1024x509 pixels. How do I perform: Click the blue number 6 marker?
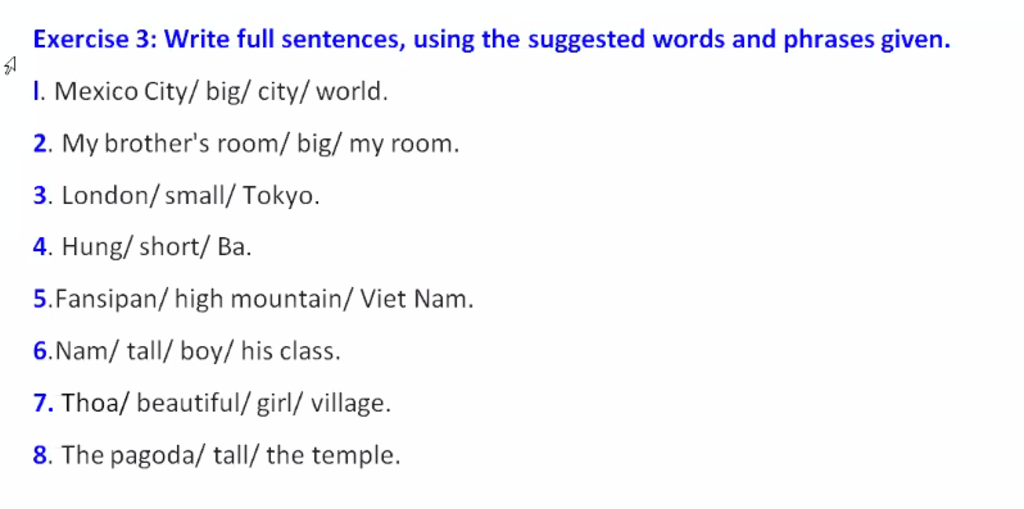(40, 352)
